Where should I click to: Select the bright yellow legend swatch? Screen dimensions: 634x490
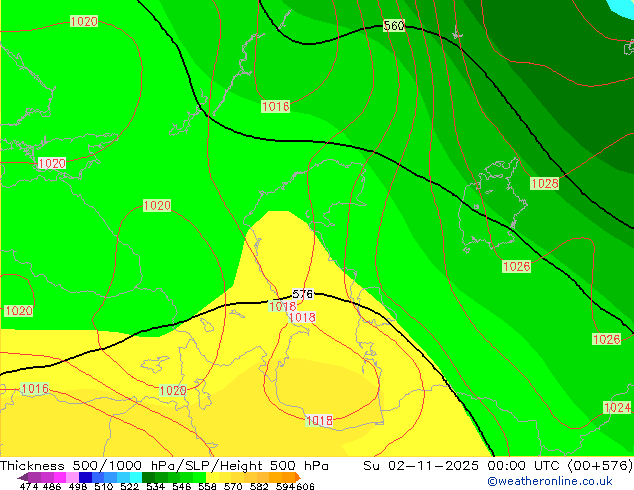pyautogui.click(x=212, y=477)
